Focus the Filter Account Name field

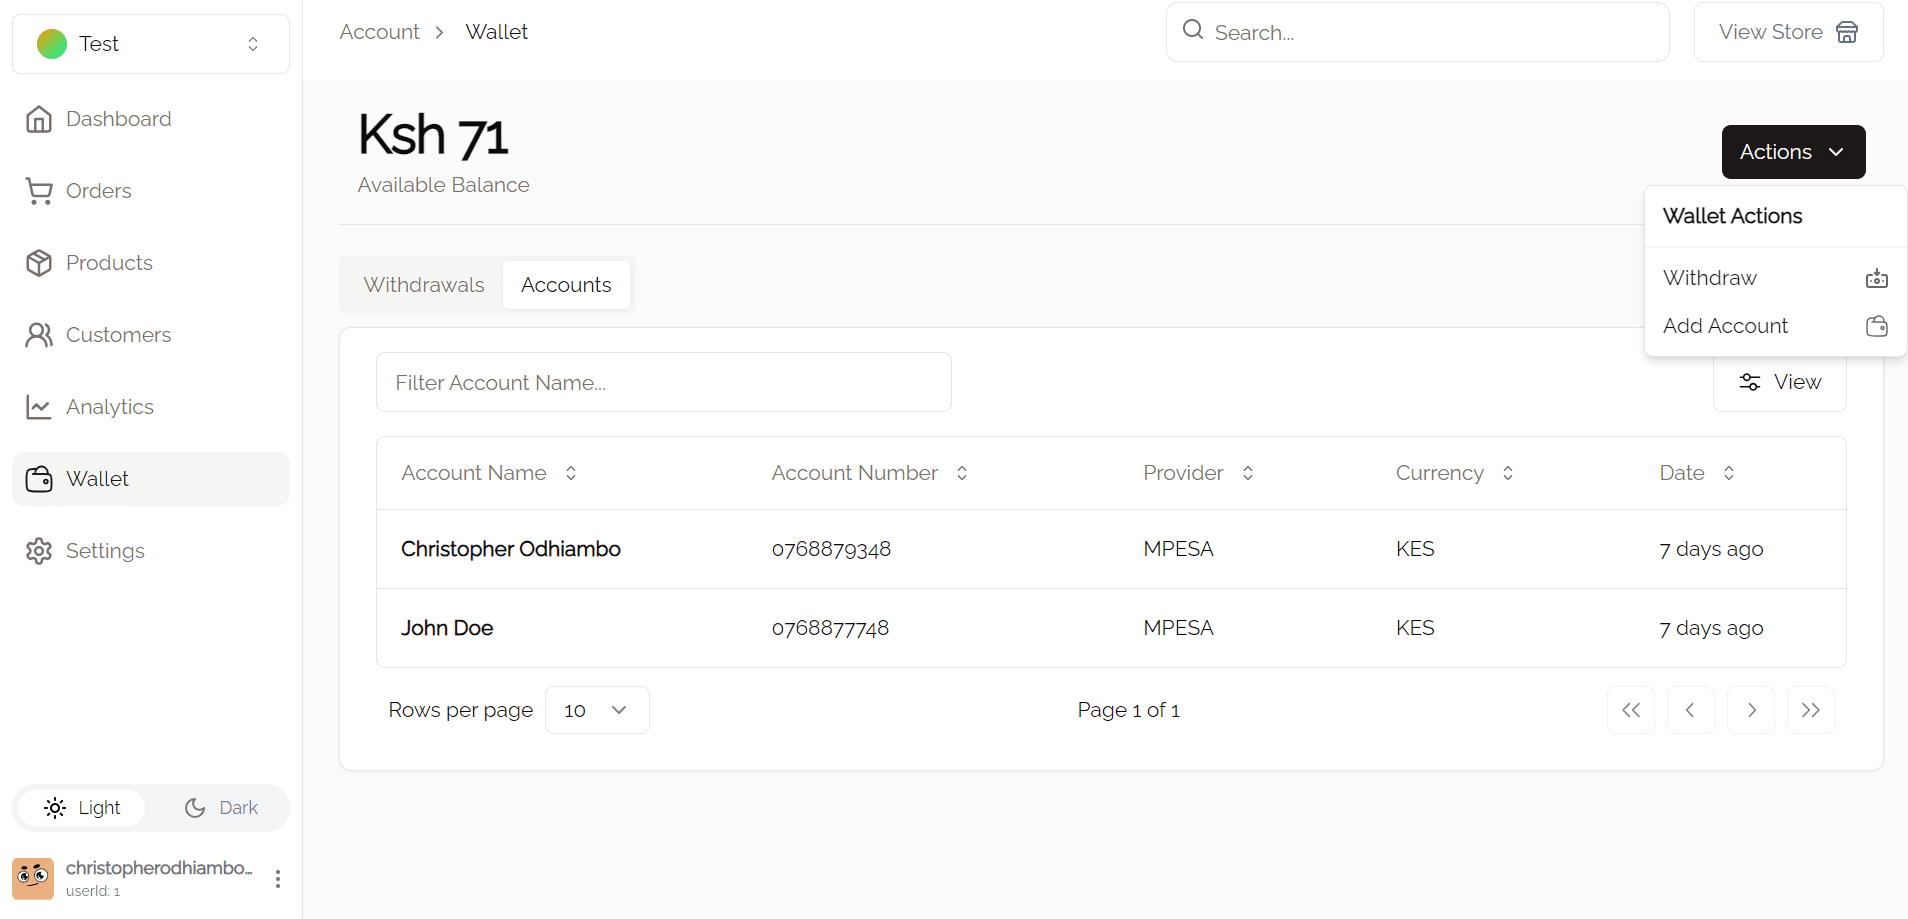(x=663, y=382)
